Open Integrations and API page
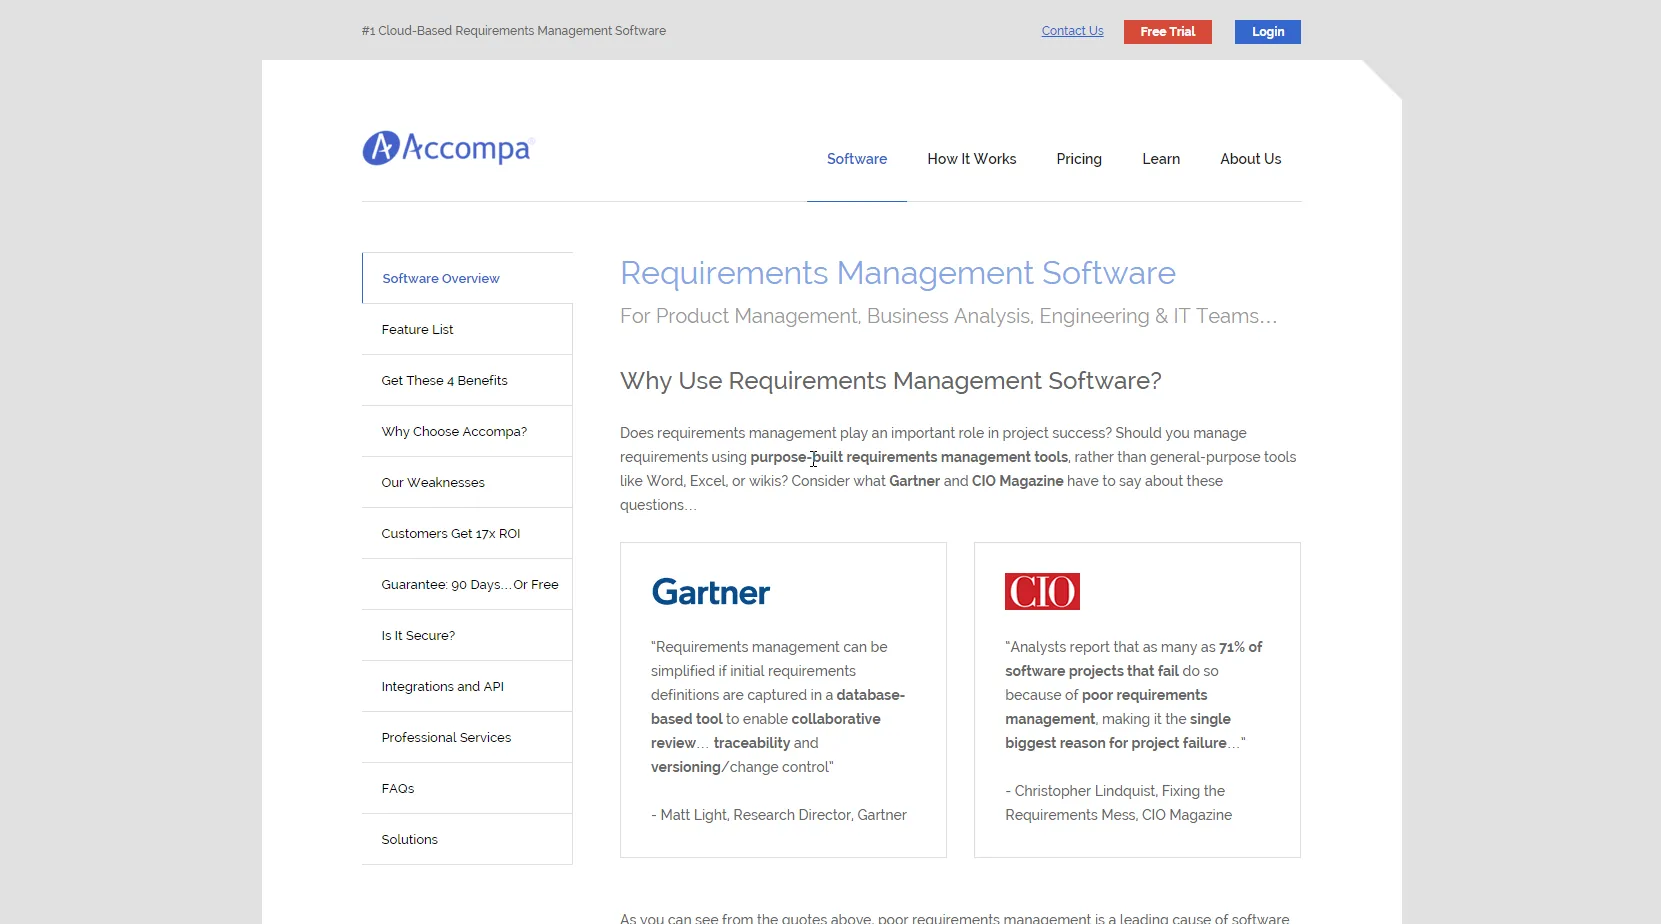1661x924 pixels. click(x=467, y=686)
